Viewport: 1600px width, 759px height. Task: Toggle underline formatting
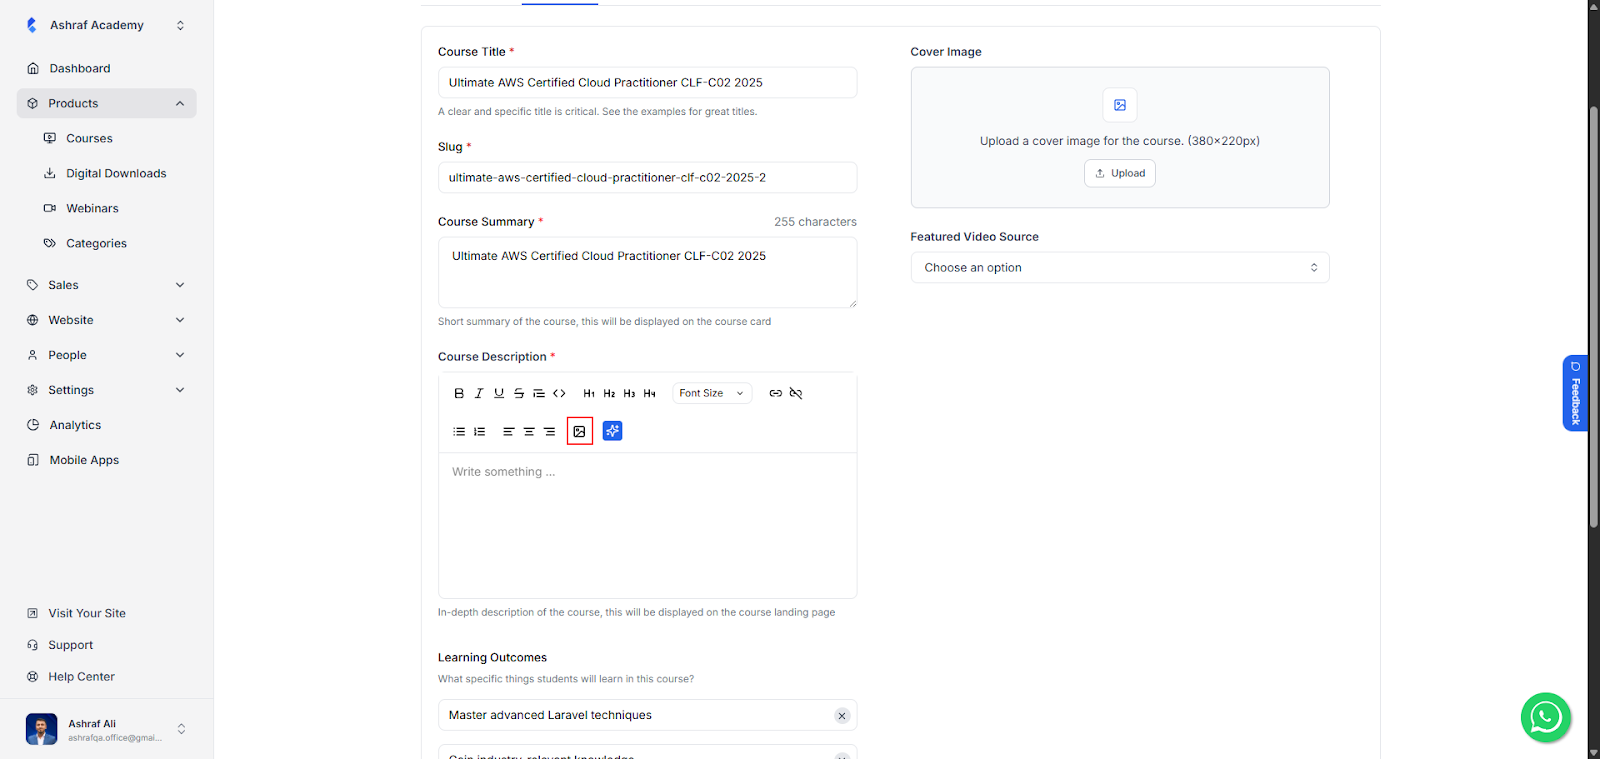pyautogui.click(x=499, y=393)
